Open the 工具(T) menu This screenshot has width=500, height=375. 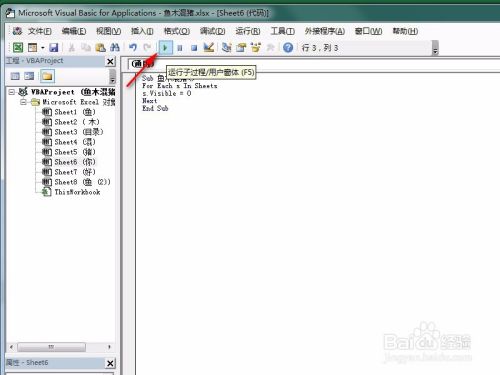coord(282,31)
